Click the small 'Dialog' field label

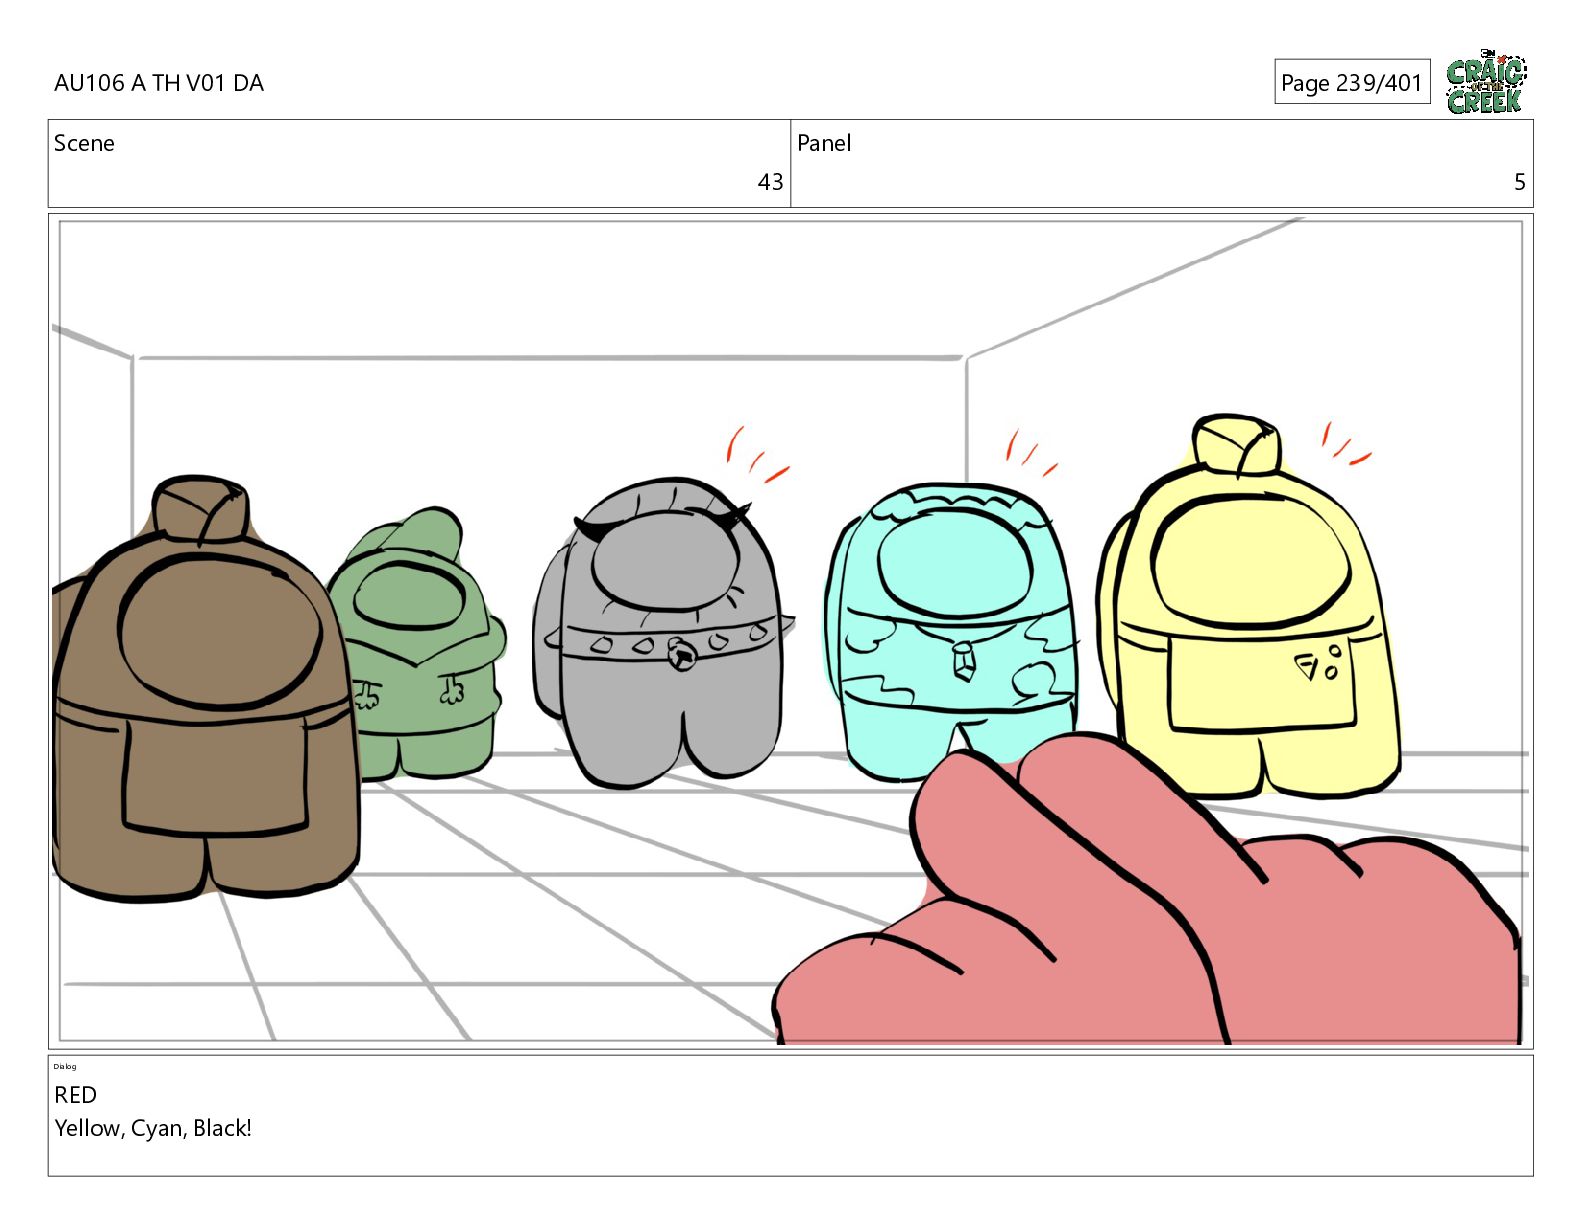coord(65,1066)
